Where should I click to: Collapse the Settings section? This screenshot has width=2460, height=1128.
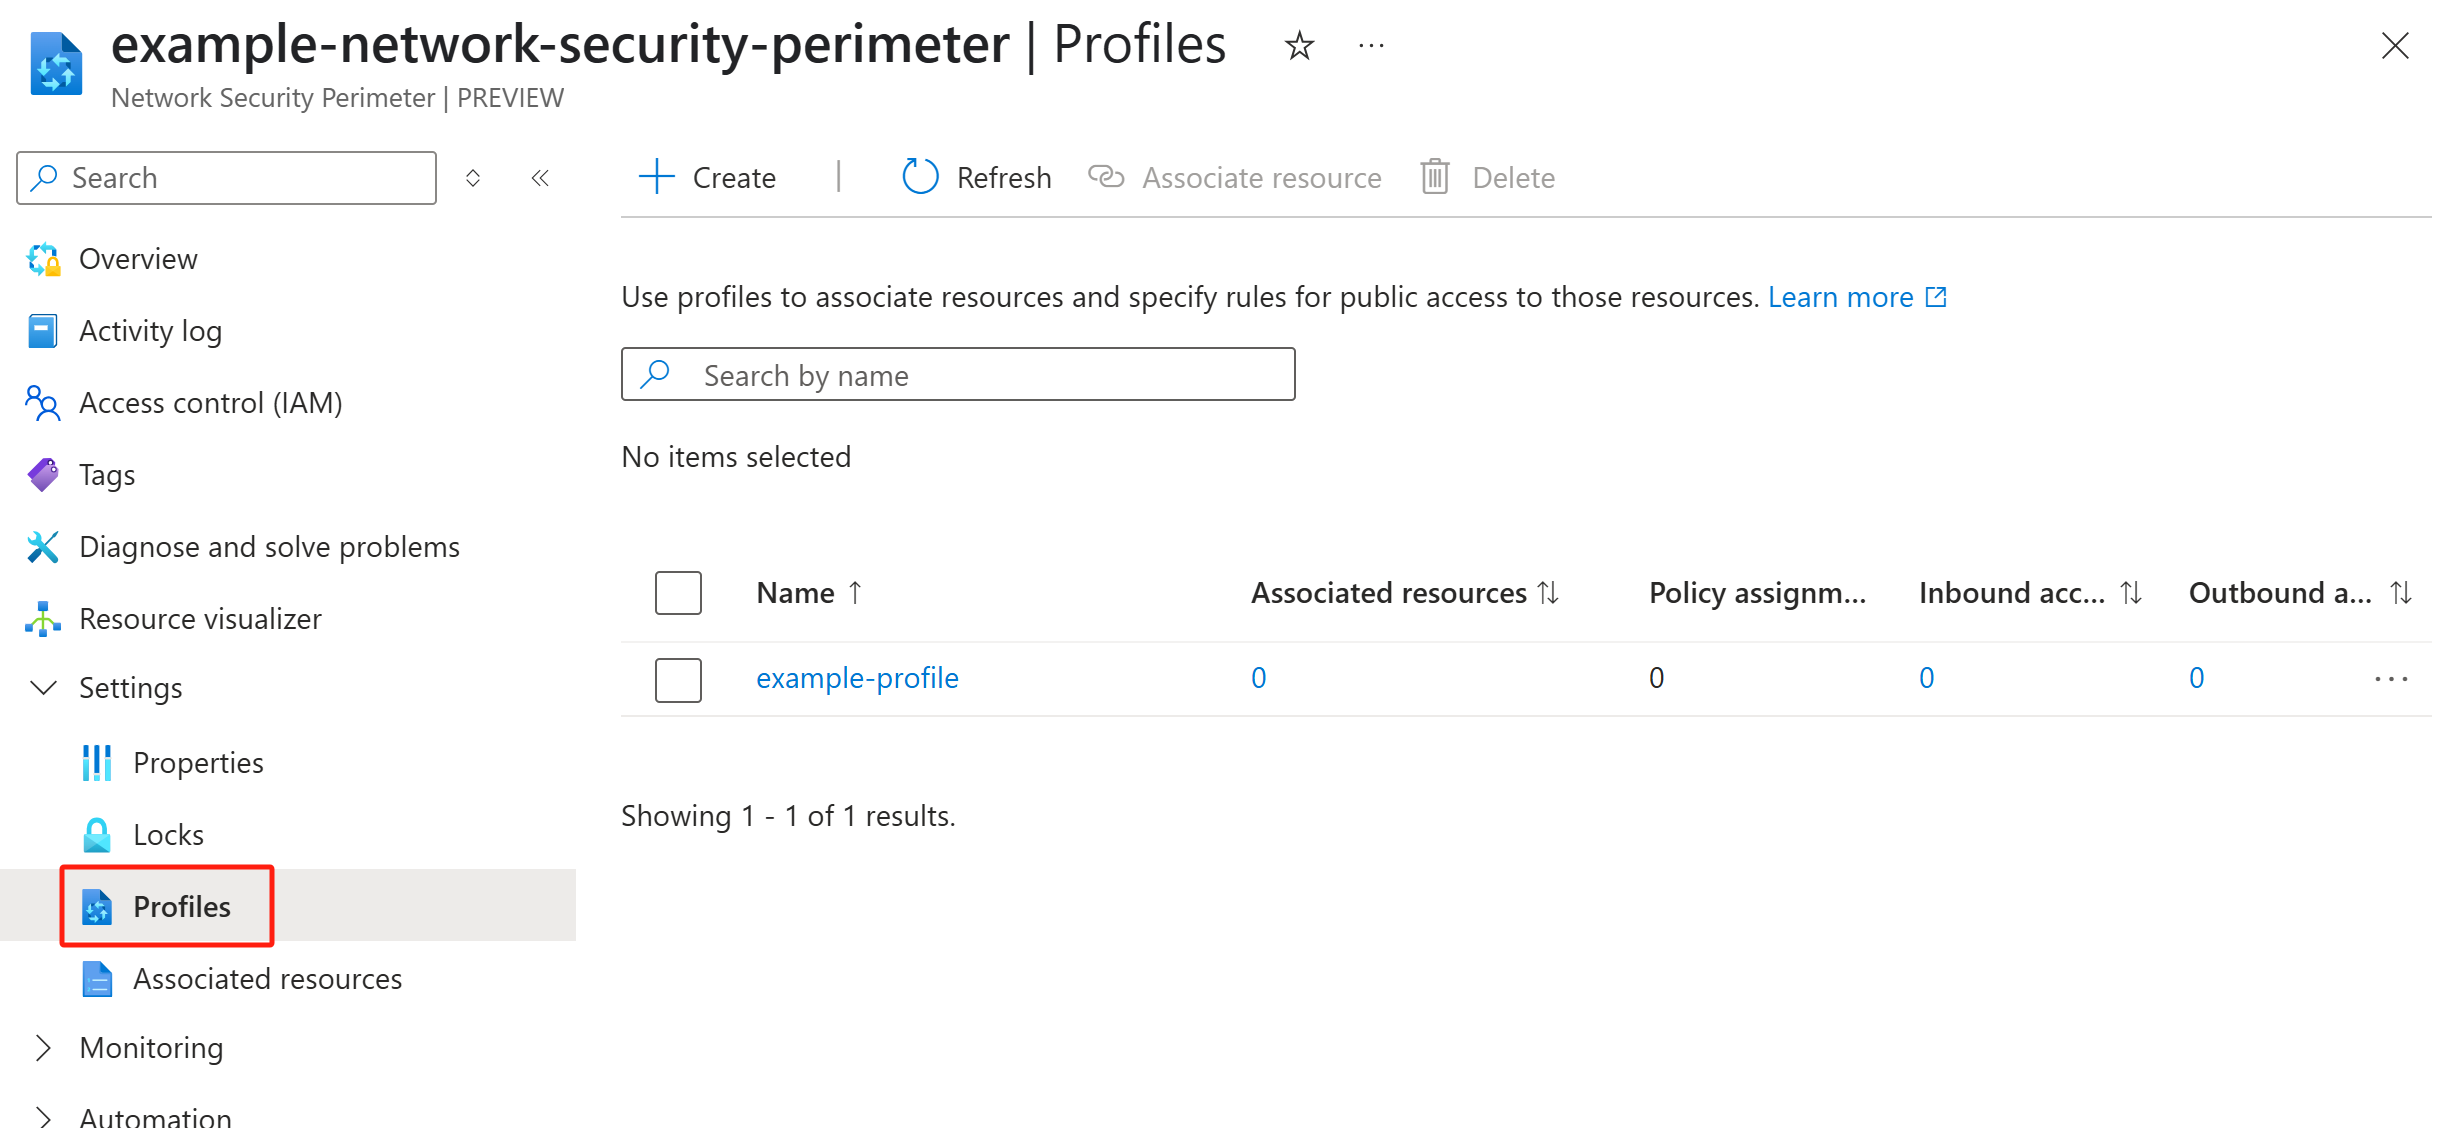click(43, 688)
